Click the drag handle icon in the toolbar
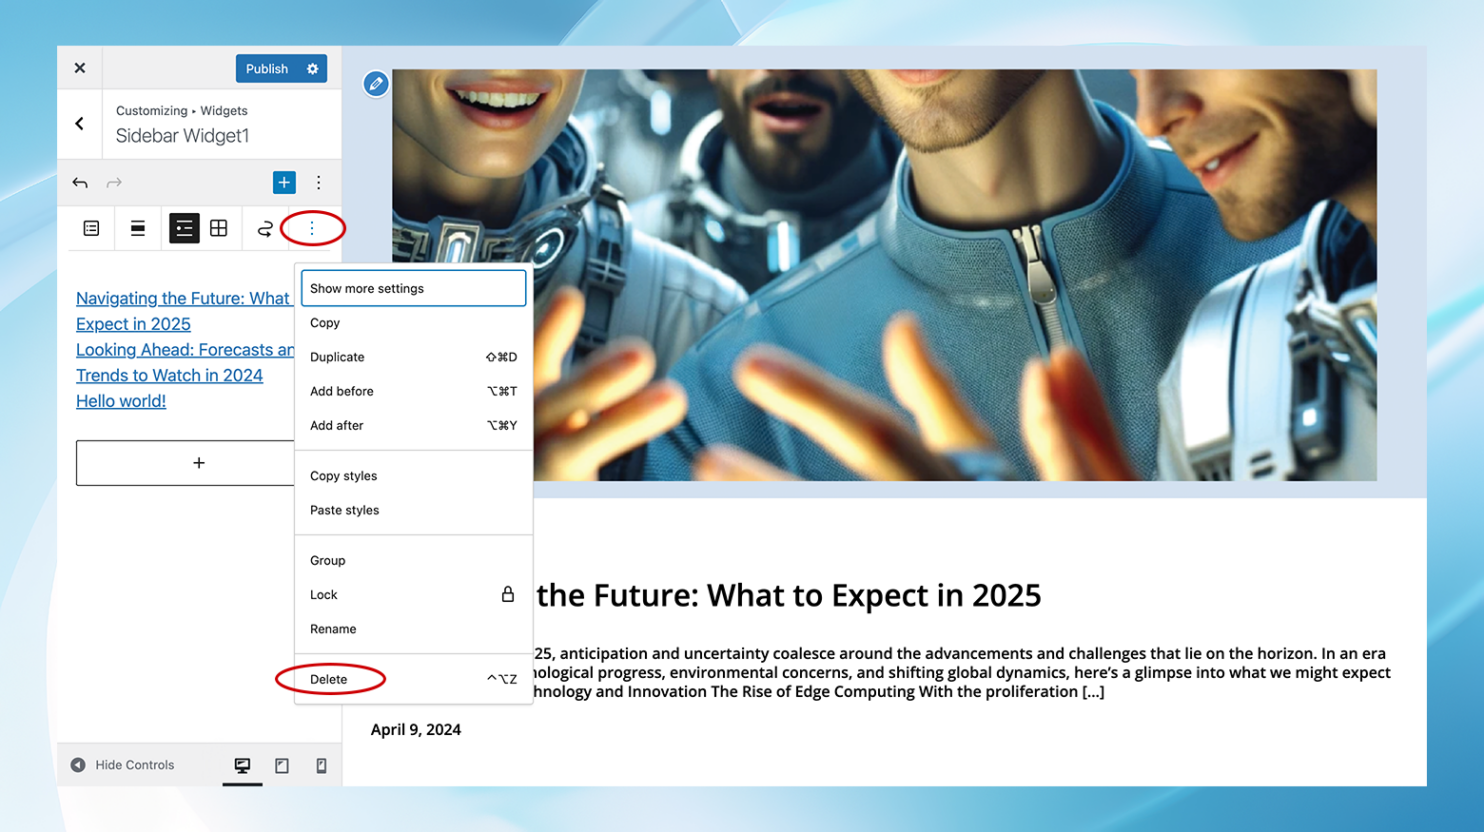Screen dimensions: 1484x832 tap(264, 228)
